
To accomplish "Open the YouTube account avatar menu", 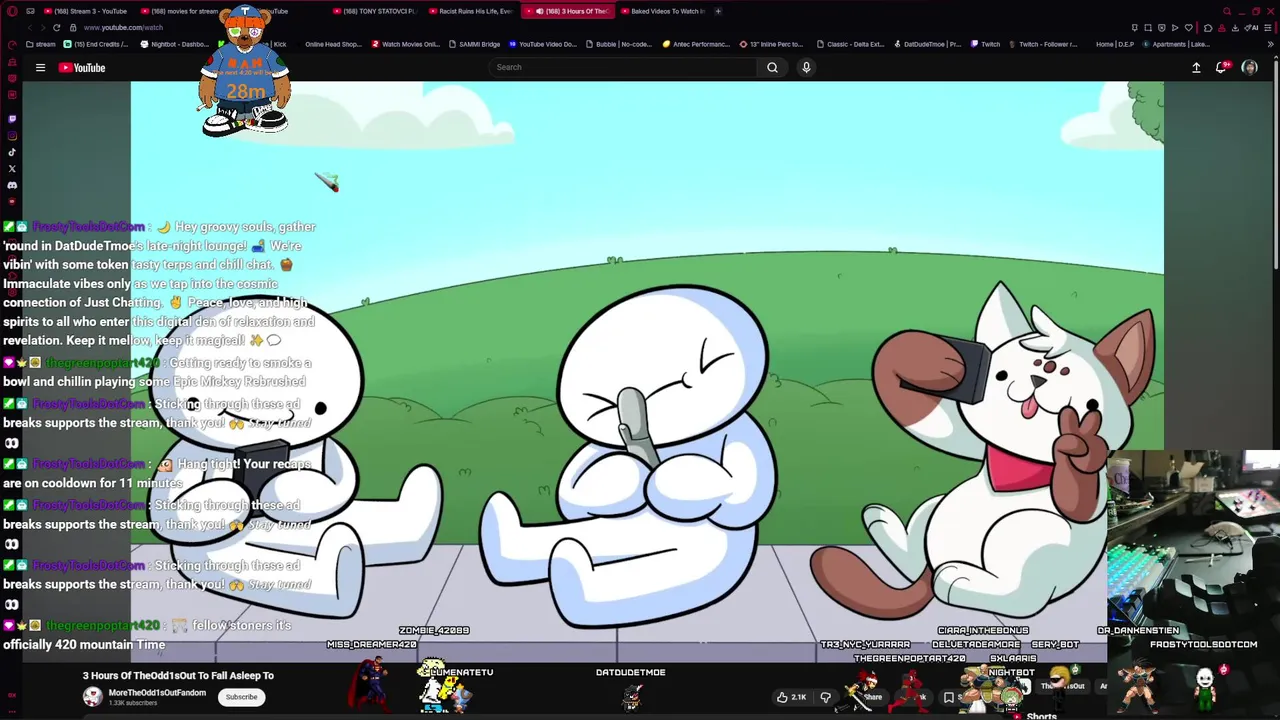I will point(1249,67).
